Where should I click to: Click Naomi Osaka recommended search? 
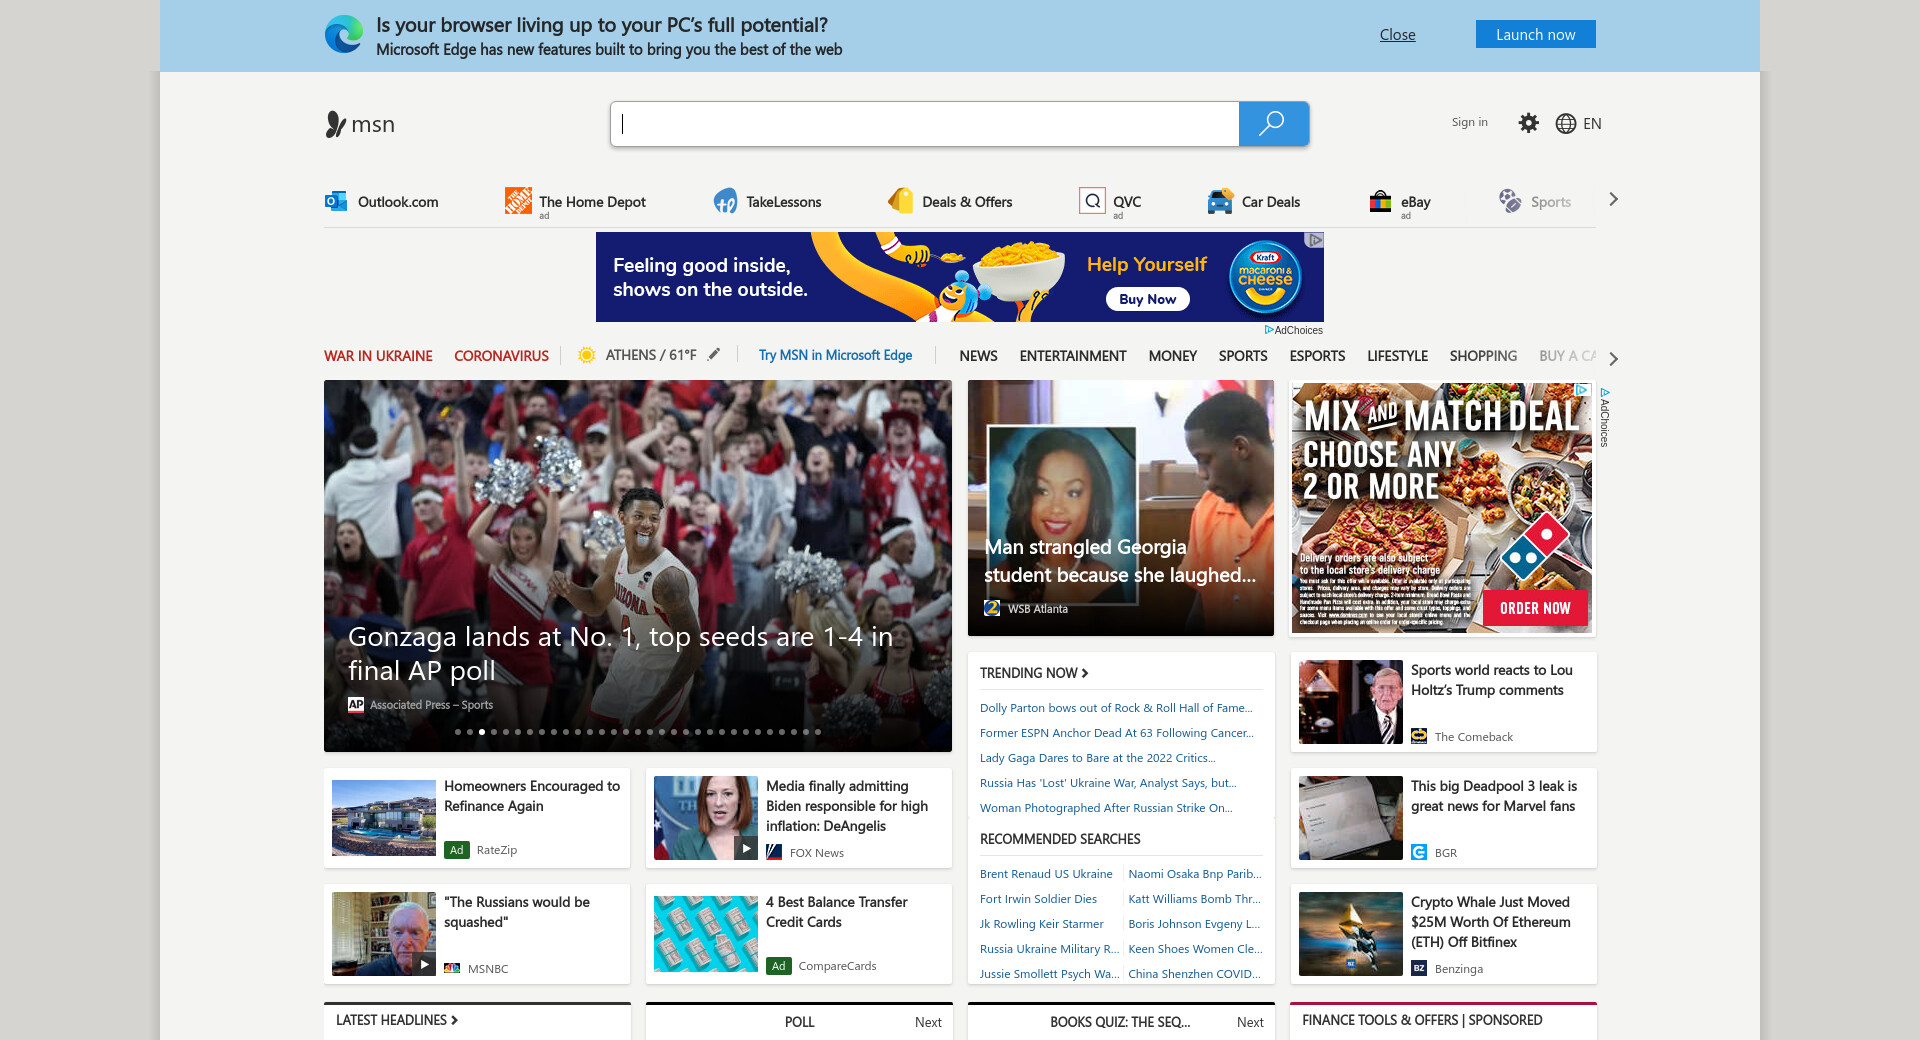pos(1195,874)
